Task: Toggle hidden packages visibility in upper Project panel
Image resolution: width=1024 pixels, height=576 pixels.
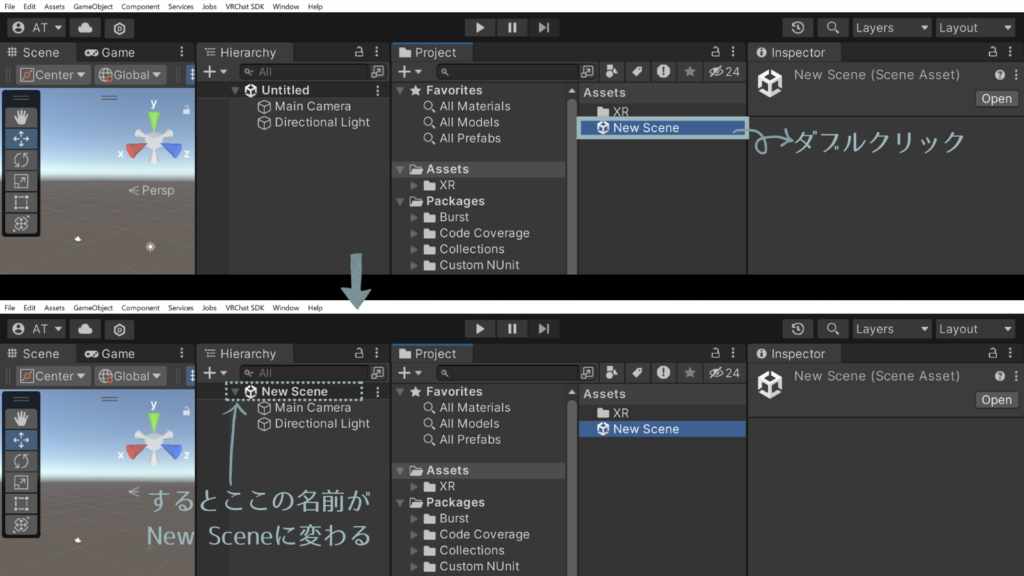Action: [x=723, y=72]
